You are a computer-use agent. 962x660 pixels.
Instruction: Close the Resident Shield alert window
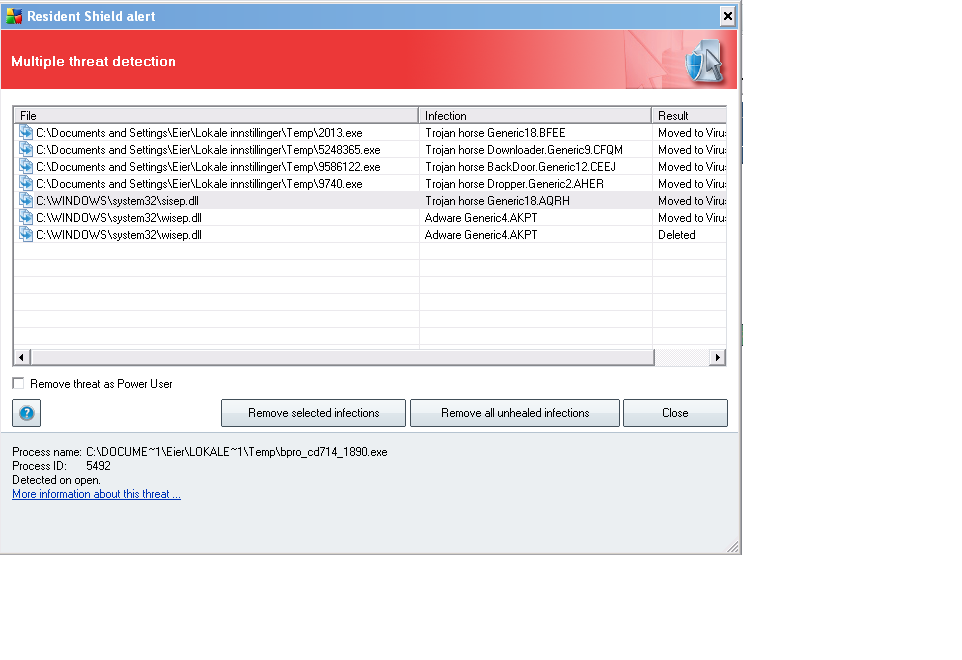727,16
